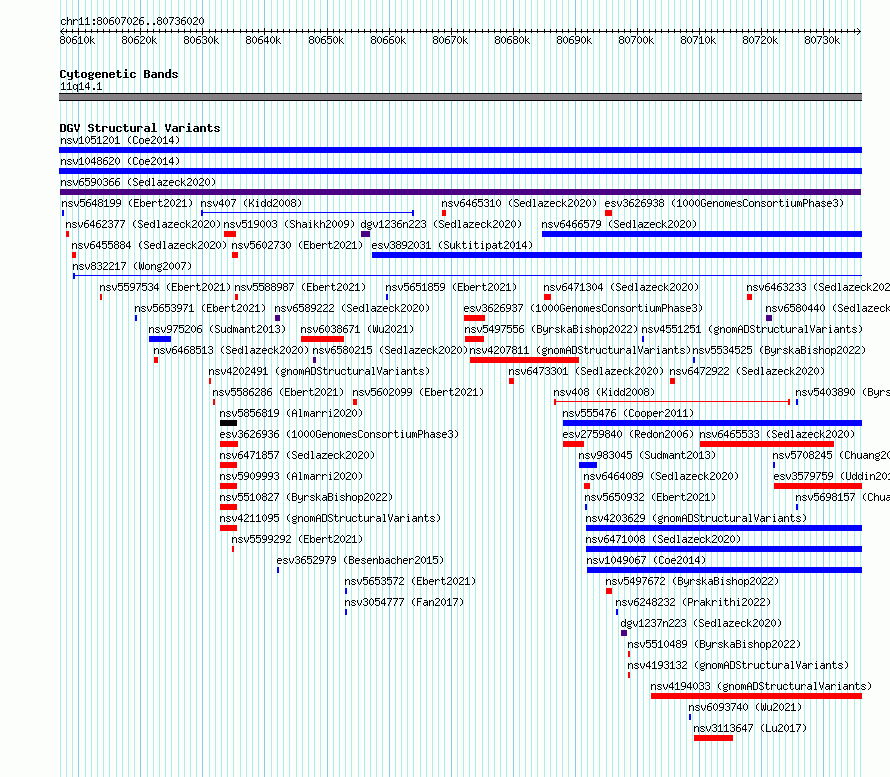Select the nsv983045 (Sudmant2013) blue bar
Viewport: 890px width, 777px height.
(x=588, y=465)
